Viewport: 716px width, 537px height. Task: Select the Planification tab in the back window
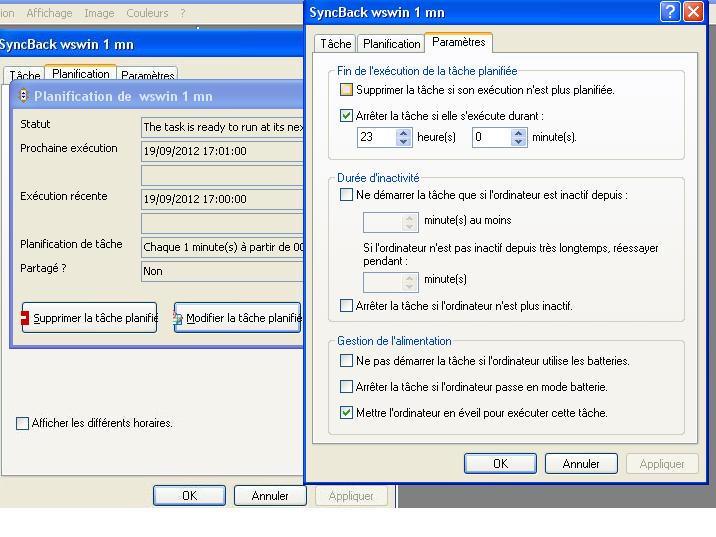pyautogui.click(x=81, y=74)
